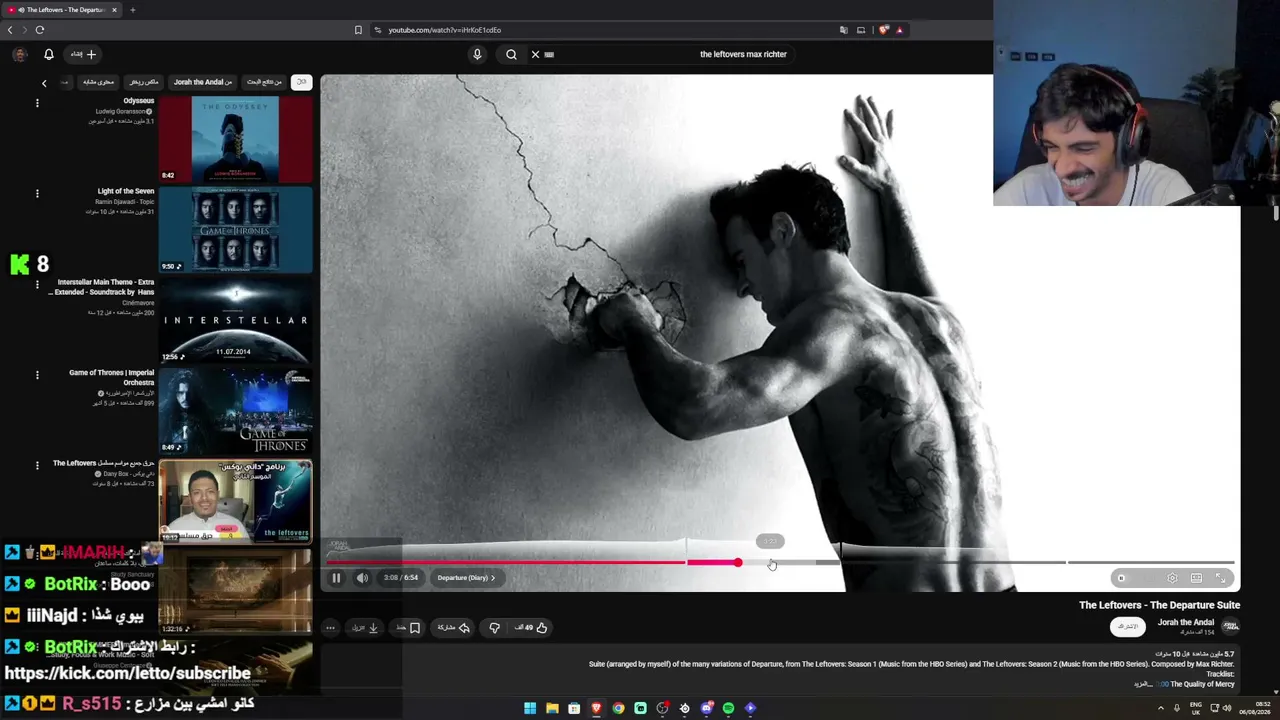1280x720 pixels.
Task: Open the player settings gear
Action: point(1172,578)
